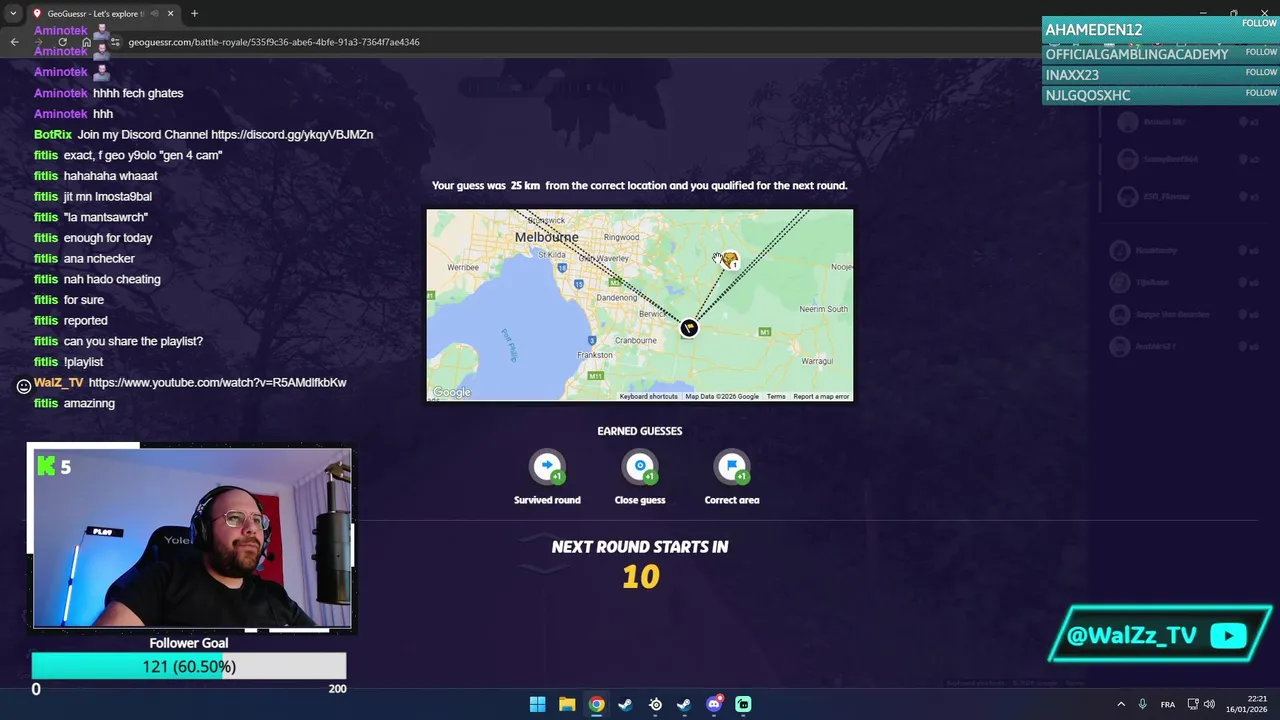The image size is (1280, 720).
Task: Click the Melbourne label on the map
Action: click(x=546, y=237)
